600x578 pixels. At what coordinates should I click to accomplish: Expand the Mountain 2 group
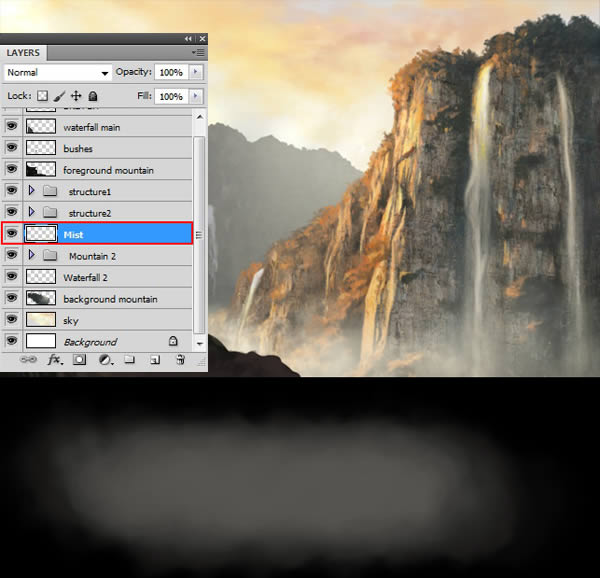[31, 255]
